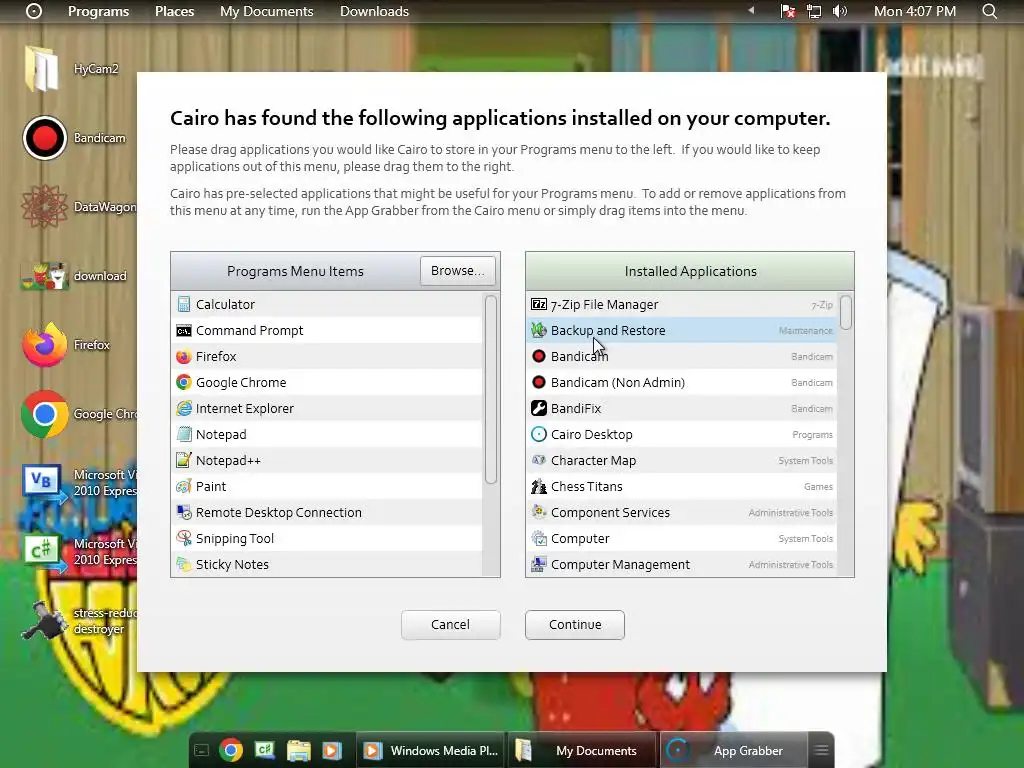Click the Cancel button
Screen dimensions: 1024x768
pos(451,624)
